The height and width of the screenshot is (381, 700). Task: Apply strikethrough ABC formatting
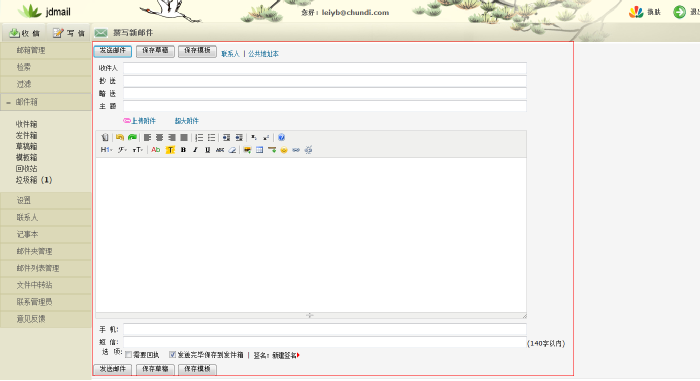[x=220, y=150]
